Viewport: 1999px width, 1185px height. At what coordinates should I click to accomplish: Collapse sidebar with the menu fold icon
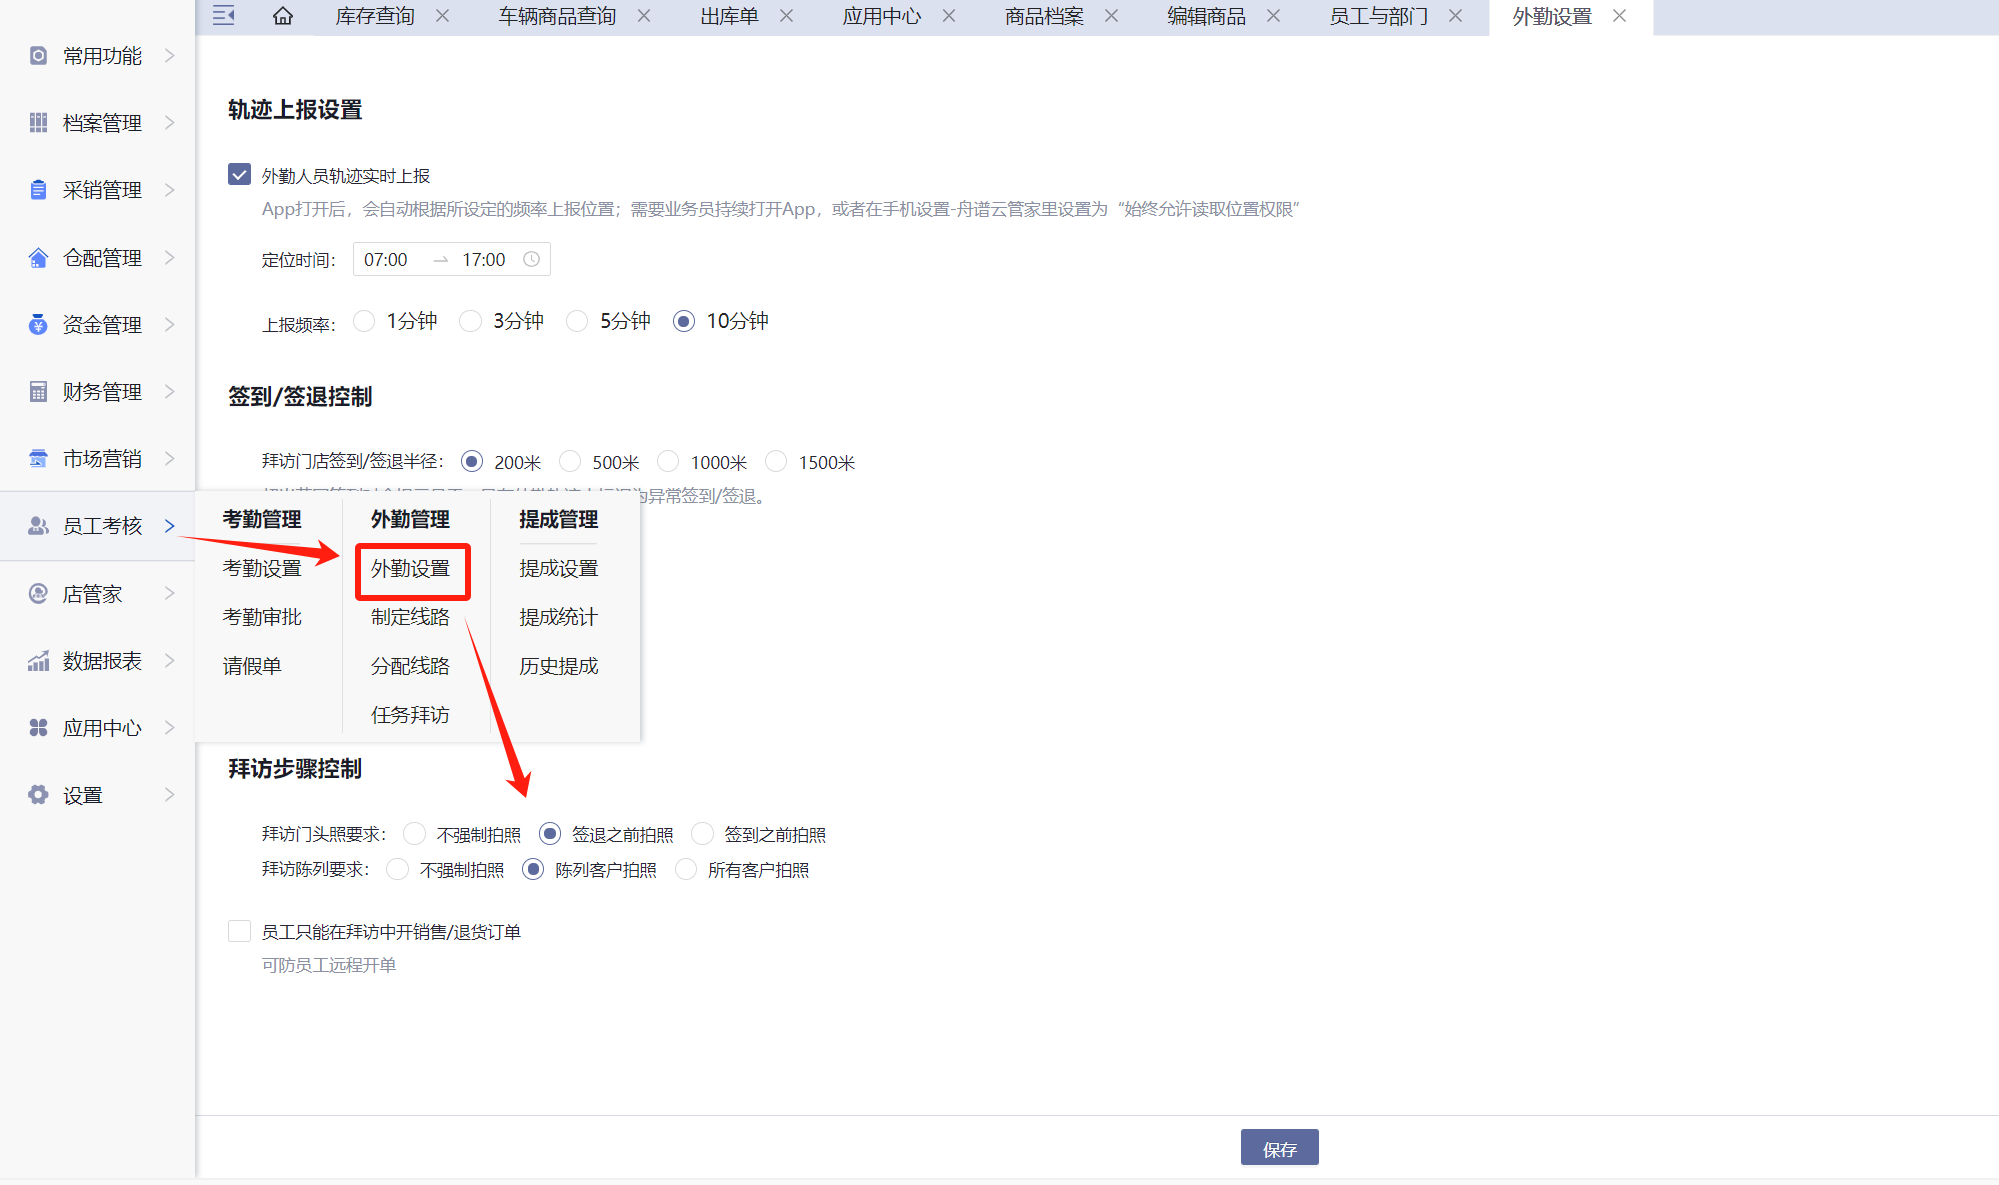(224, 16)
